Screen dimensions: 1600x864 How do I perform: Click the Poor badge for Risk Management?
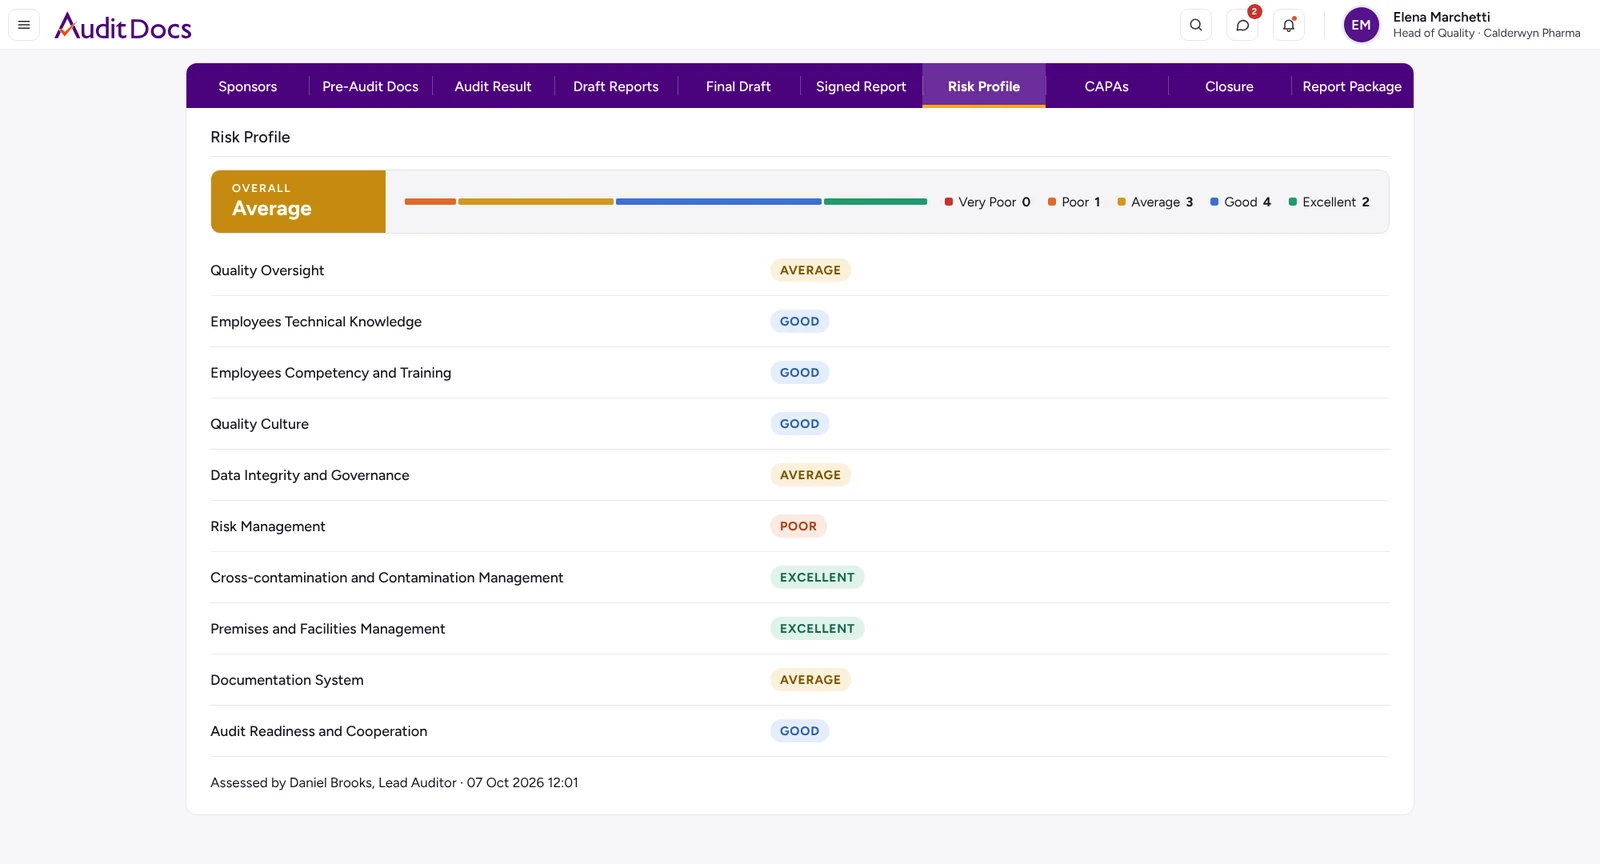point(798,526)
